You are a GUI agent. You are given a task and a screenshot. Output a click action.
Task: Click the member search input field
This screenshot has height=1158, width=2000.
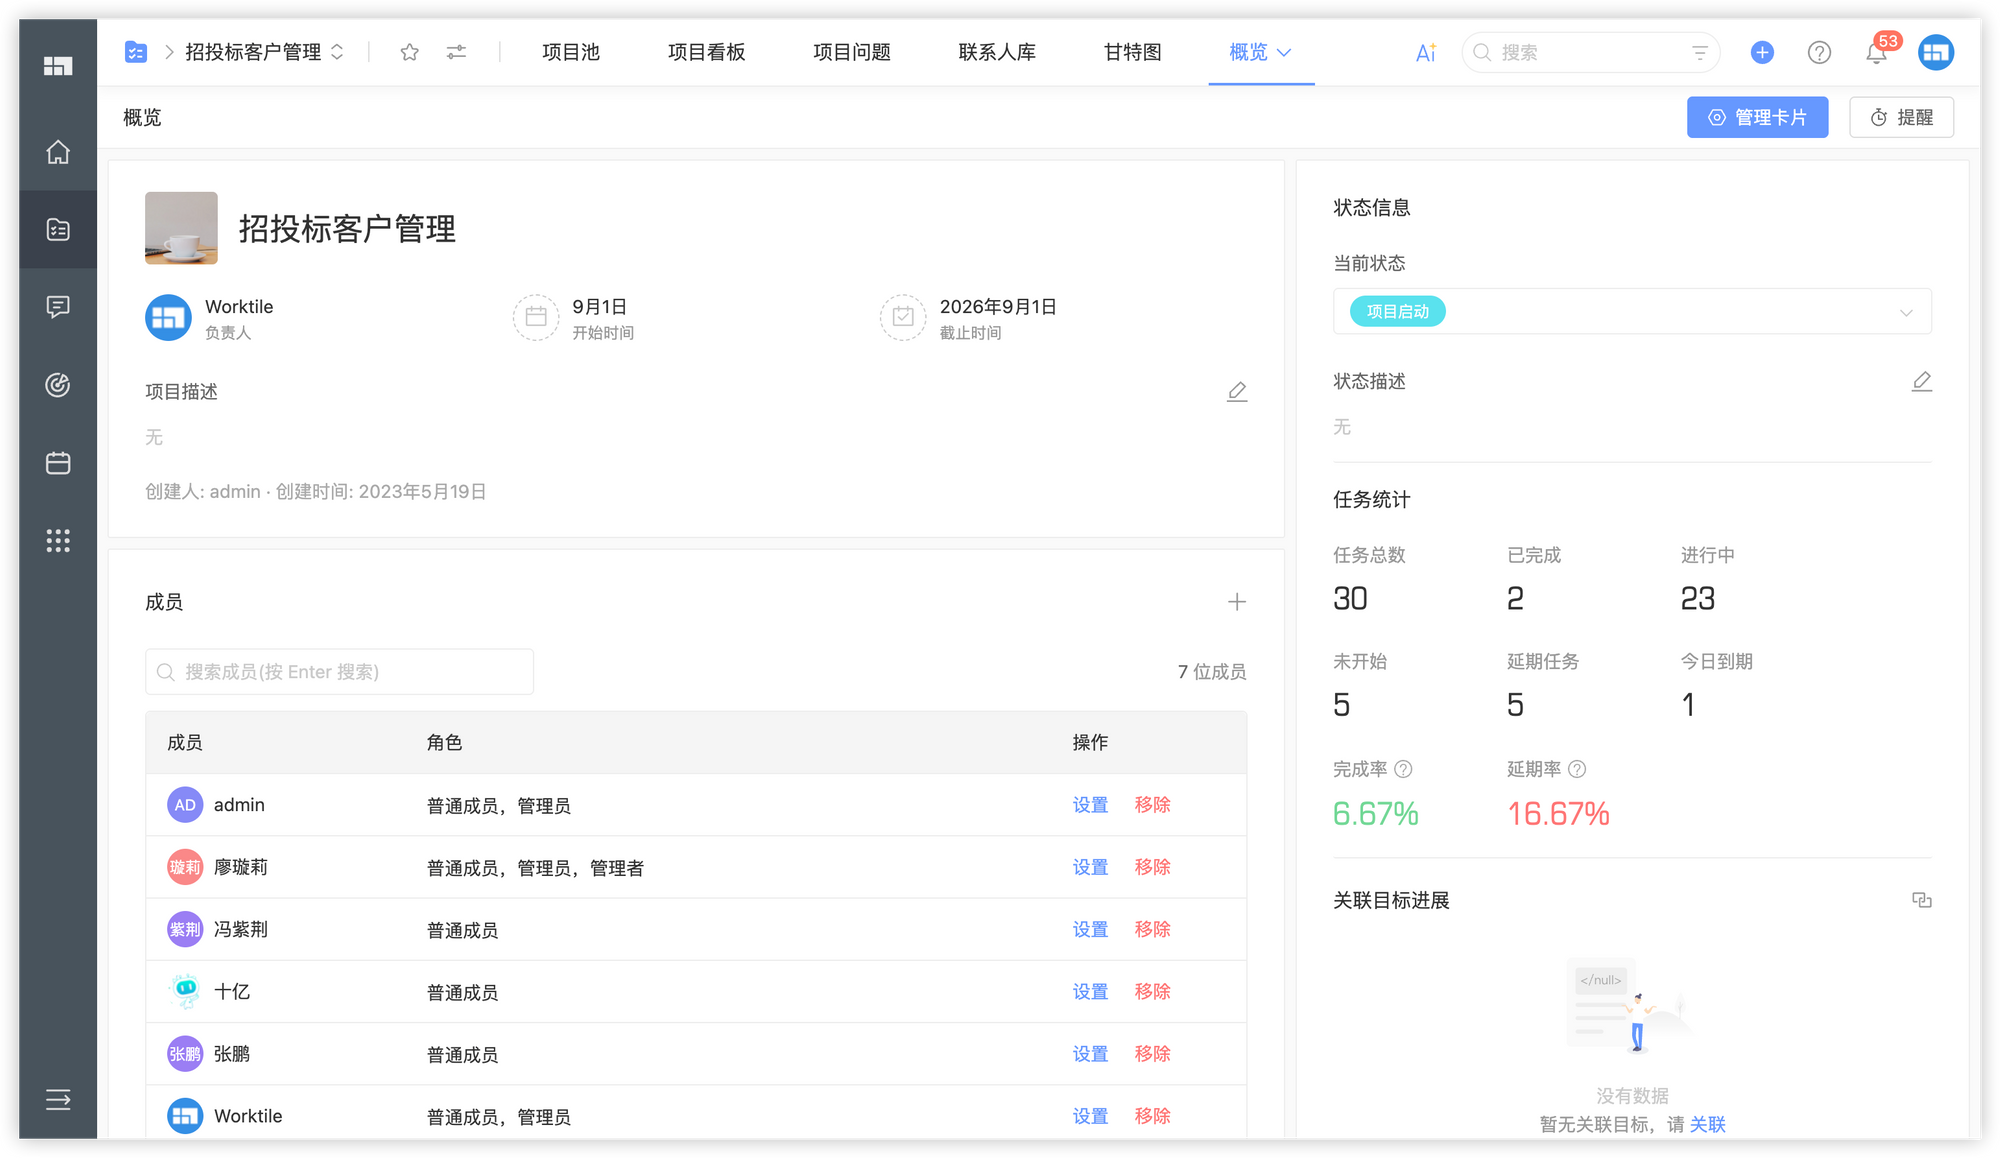(339, 671)
